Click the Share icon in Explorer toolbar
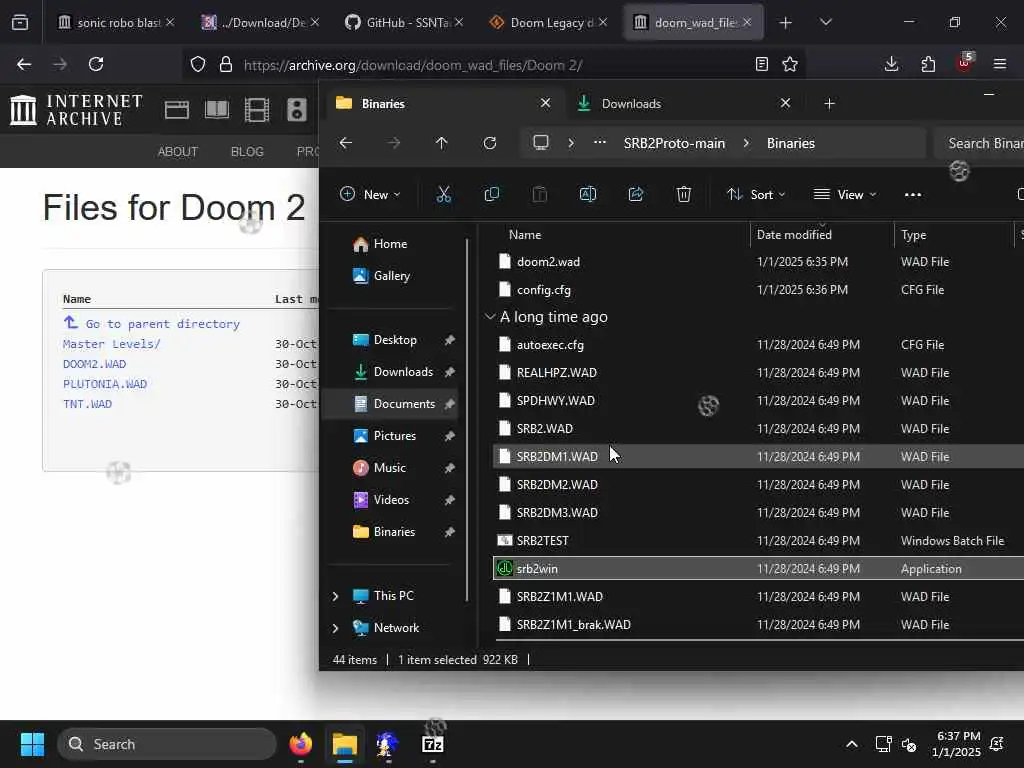This screenshot has height=768, width=1024. click(635, 195)
